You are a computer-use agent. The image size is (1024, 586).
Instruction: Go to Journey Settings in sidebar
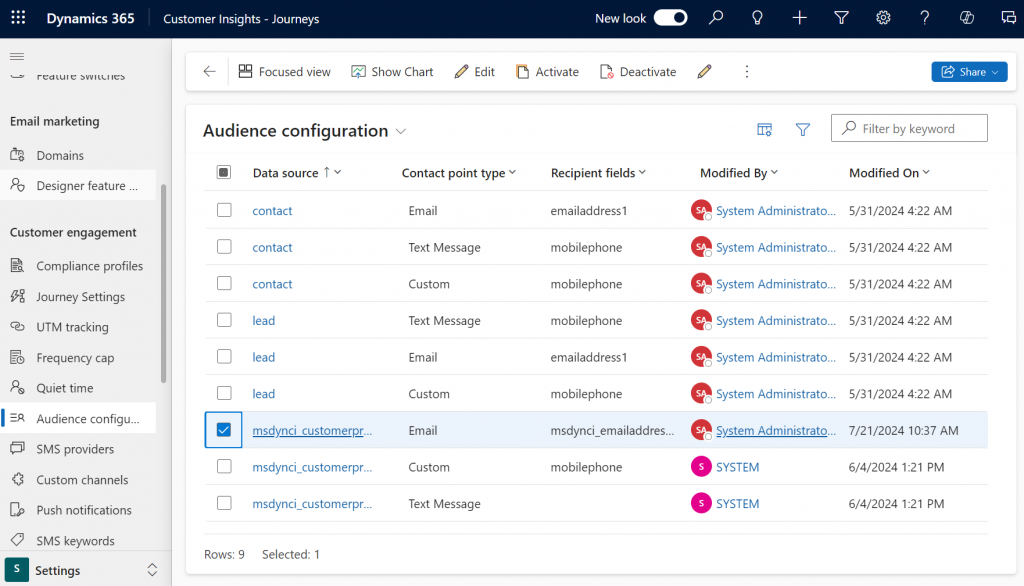[80, 297]
